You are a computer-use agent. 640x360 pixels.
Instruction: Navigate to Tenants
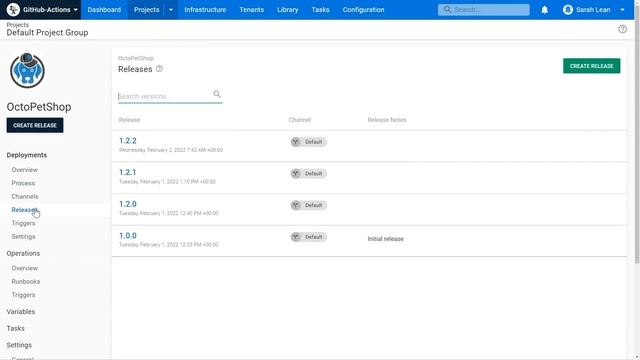[x=251, y=9]
